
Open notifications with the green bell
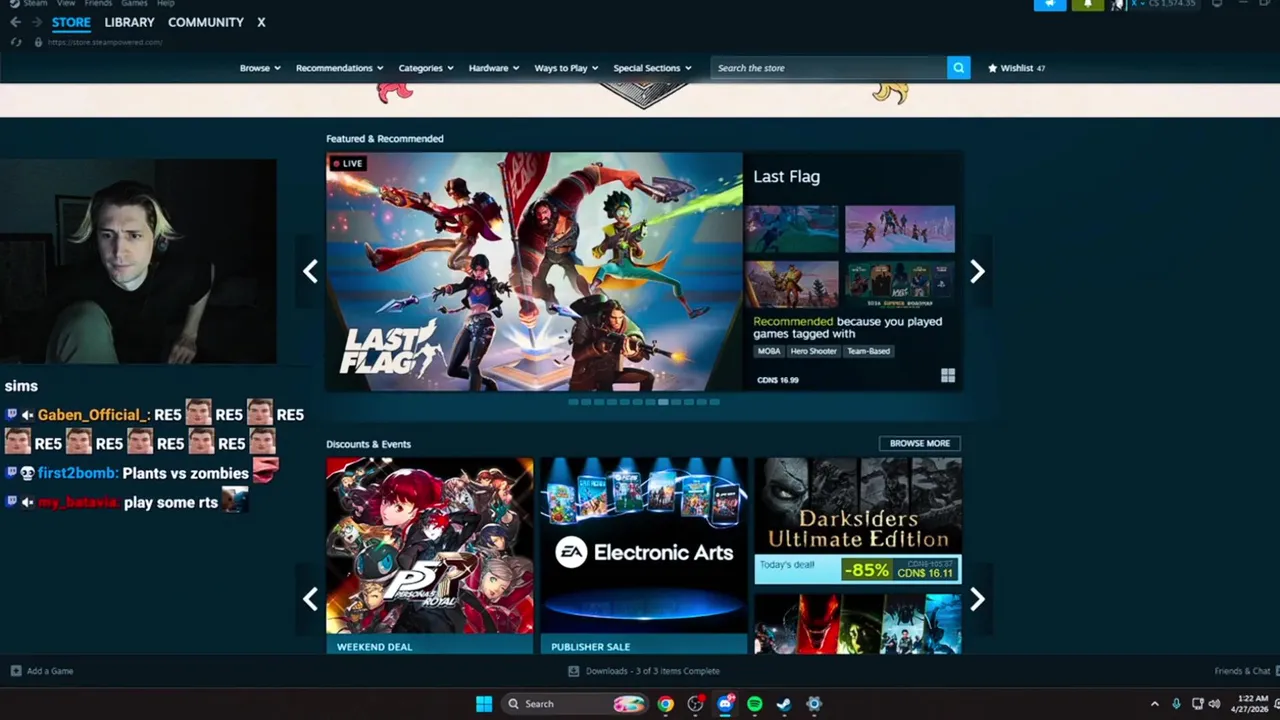click(x=1087, y=4)
